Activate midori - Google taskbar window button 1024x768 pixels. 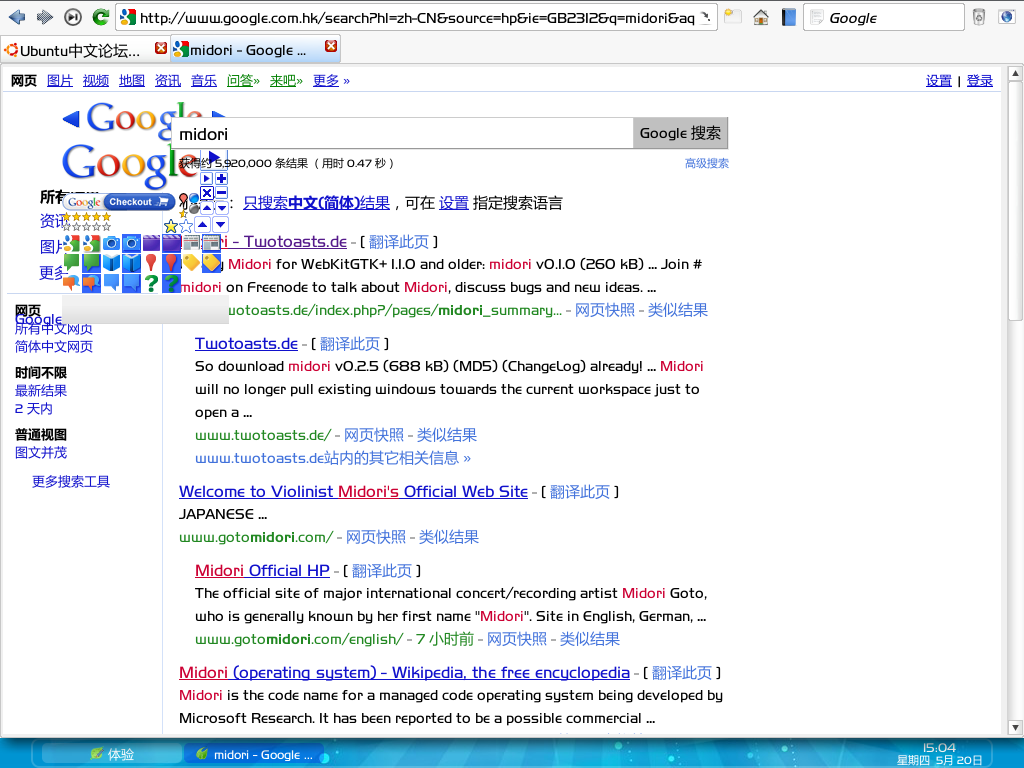[255, 754]
